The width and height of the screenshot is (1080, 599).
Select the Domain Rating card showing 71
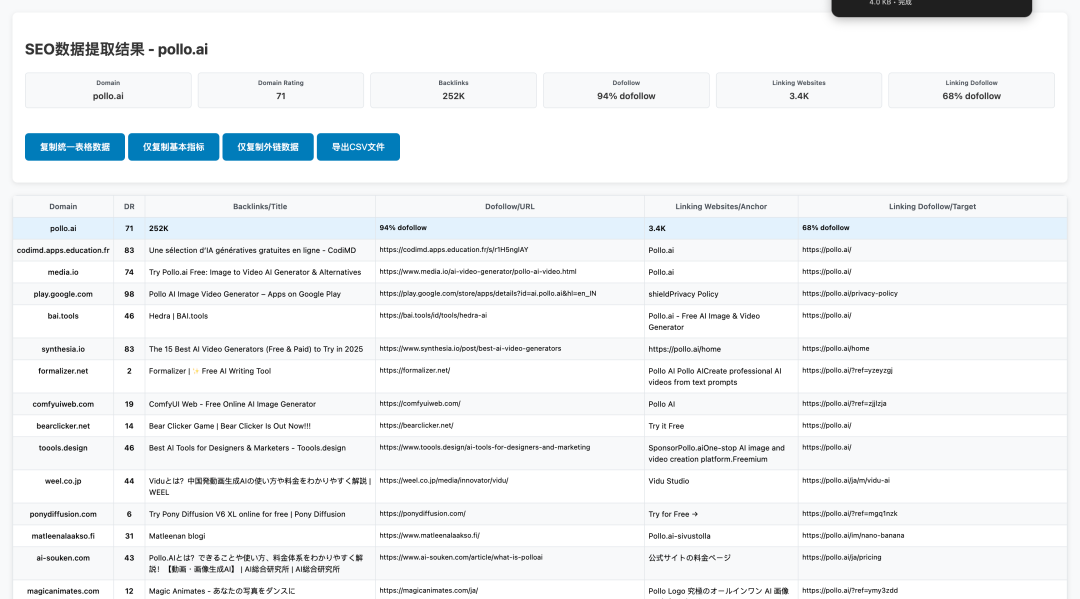coord(280,90)
